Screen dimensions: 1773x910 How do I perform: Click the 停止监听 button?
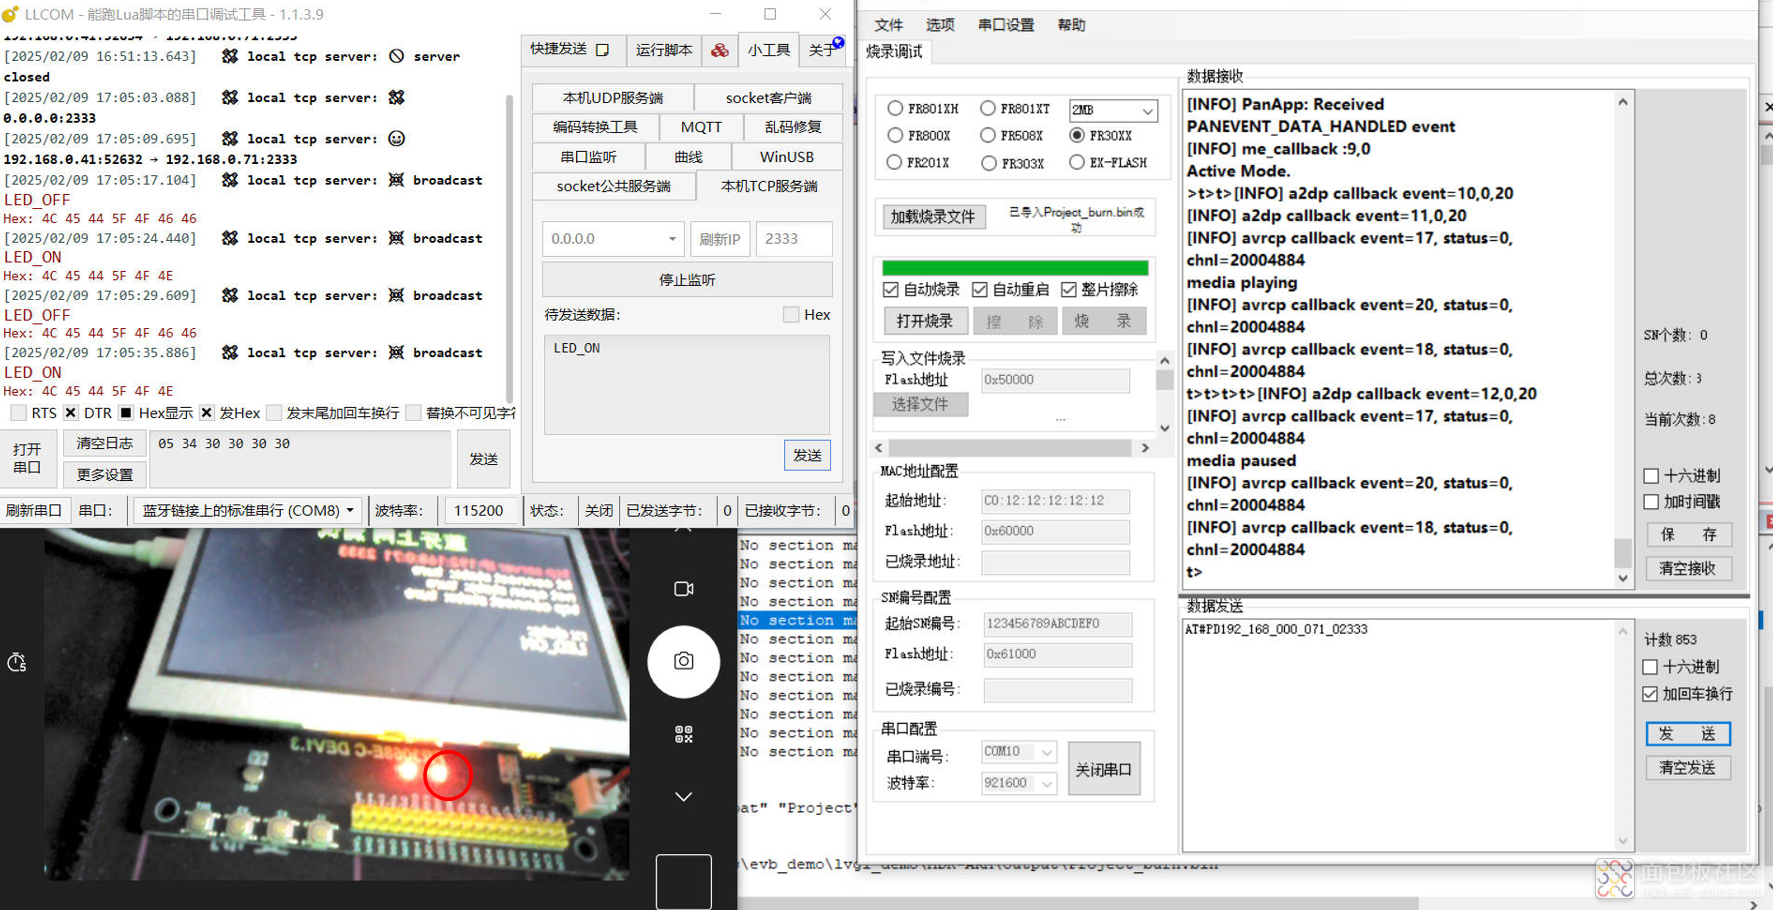(x=687, y=280)
